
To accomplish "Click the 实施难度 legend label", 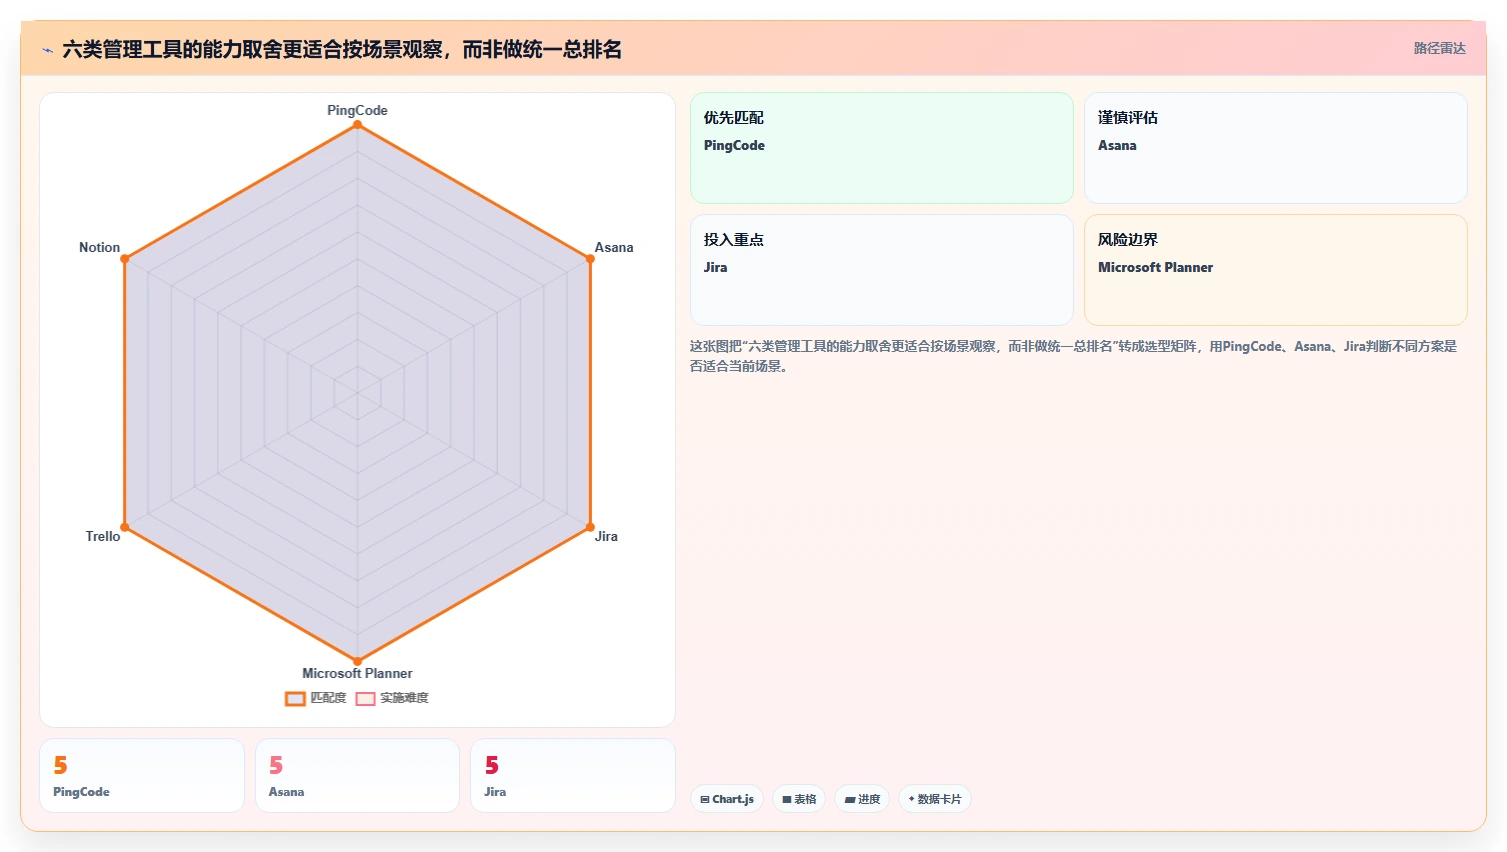I will 404,698.
